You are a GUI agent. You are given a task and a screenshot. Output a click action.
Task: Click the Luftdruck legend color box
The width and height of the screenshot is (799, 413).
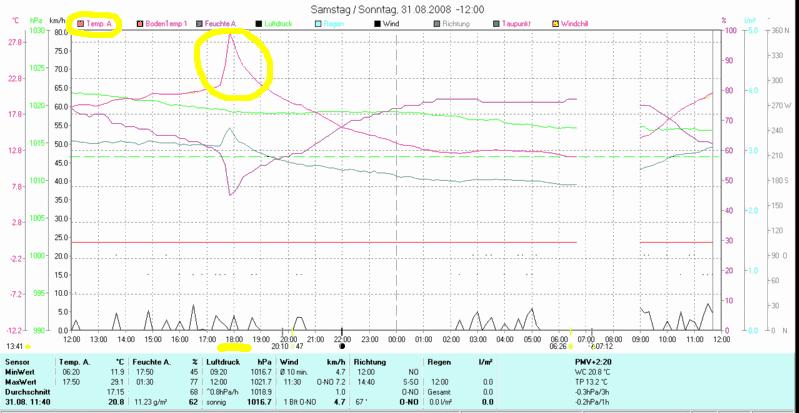pyautogui.click(x=260, y=22)
